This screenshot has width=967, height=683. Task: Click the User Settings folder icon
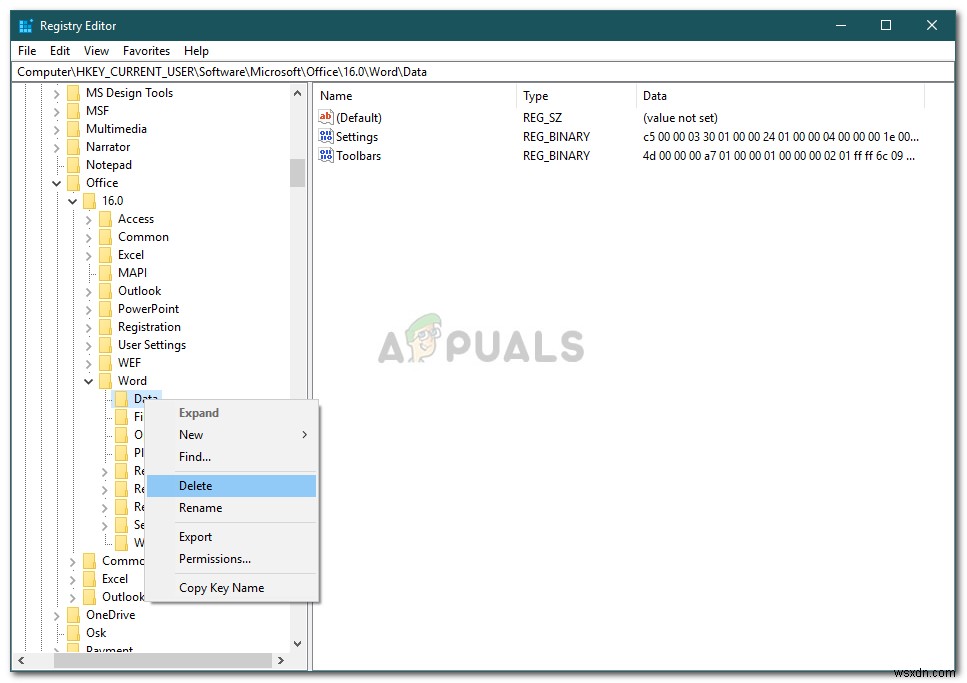pos(105,345)
